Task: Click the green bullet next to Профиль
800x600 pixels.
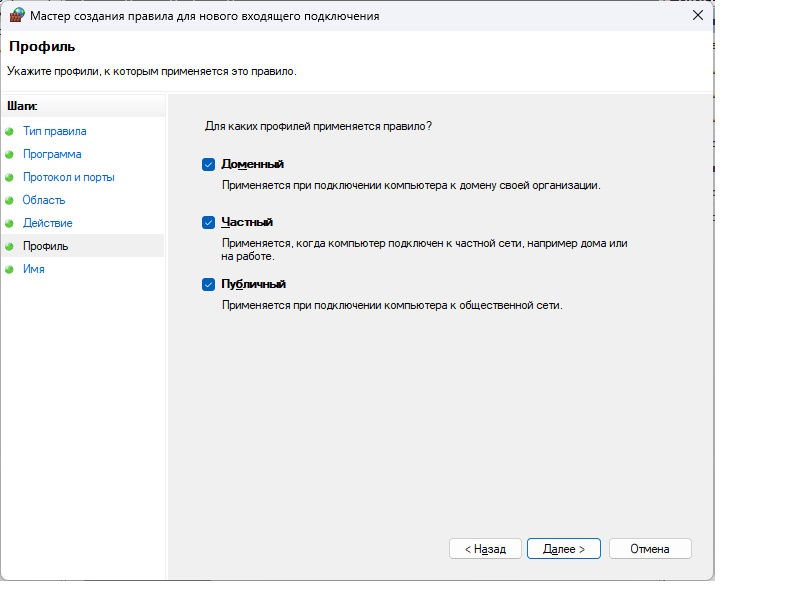Action: (10, 246)
